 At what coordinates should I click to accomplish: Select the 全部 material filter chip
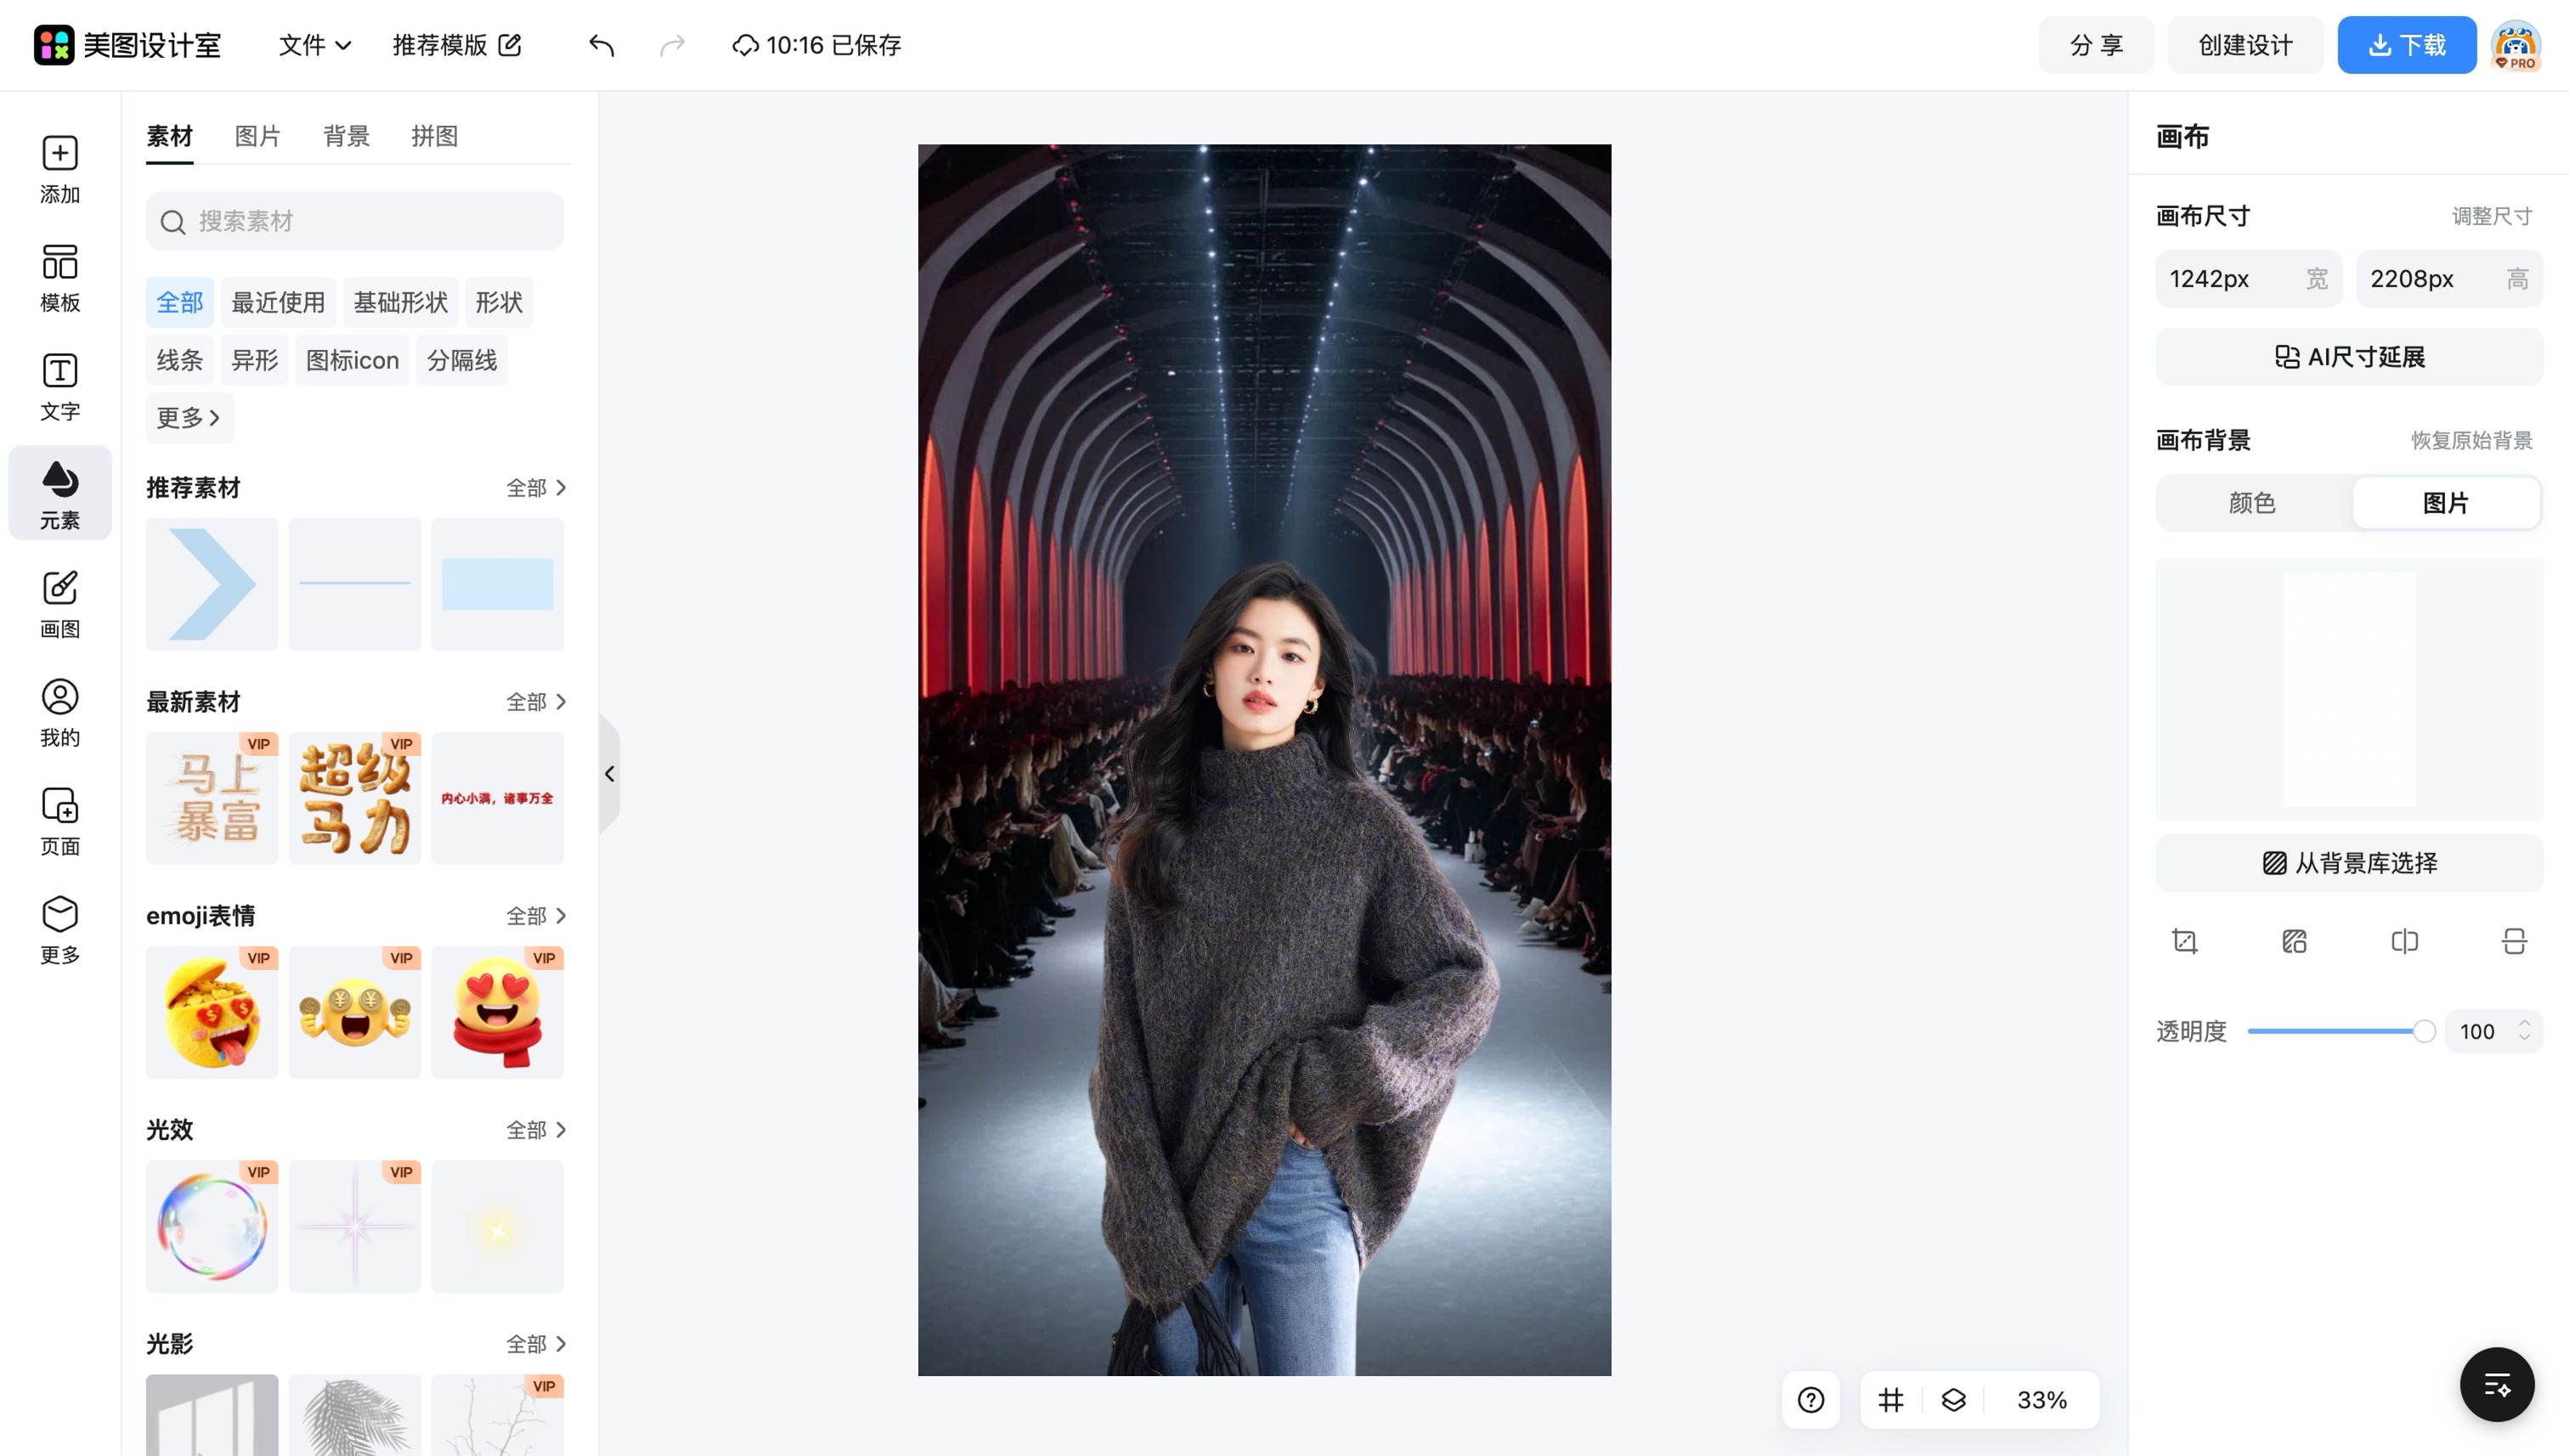coord(180,302)
